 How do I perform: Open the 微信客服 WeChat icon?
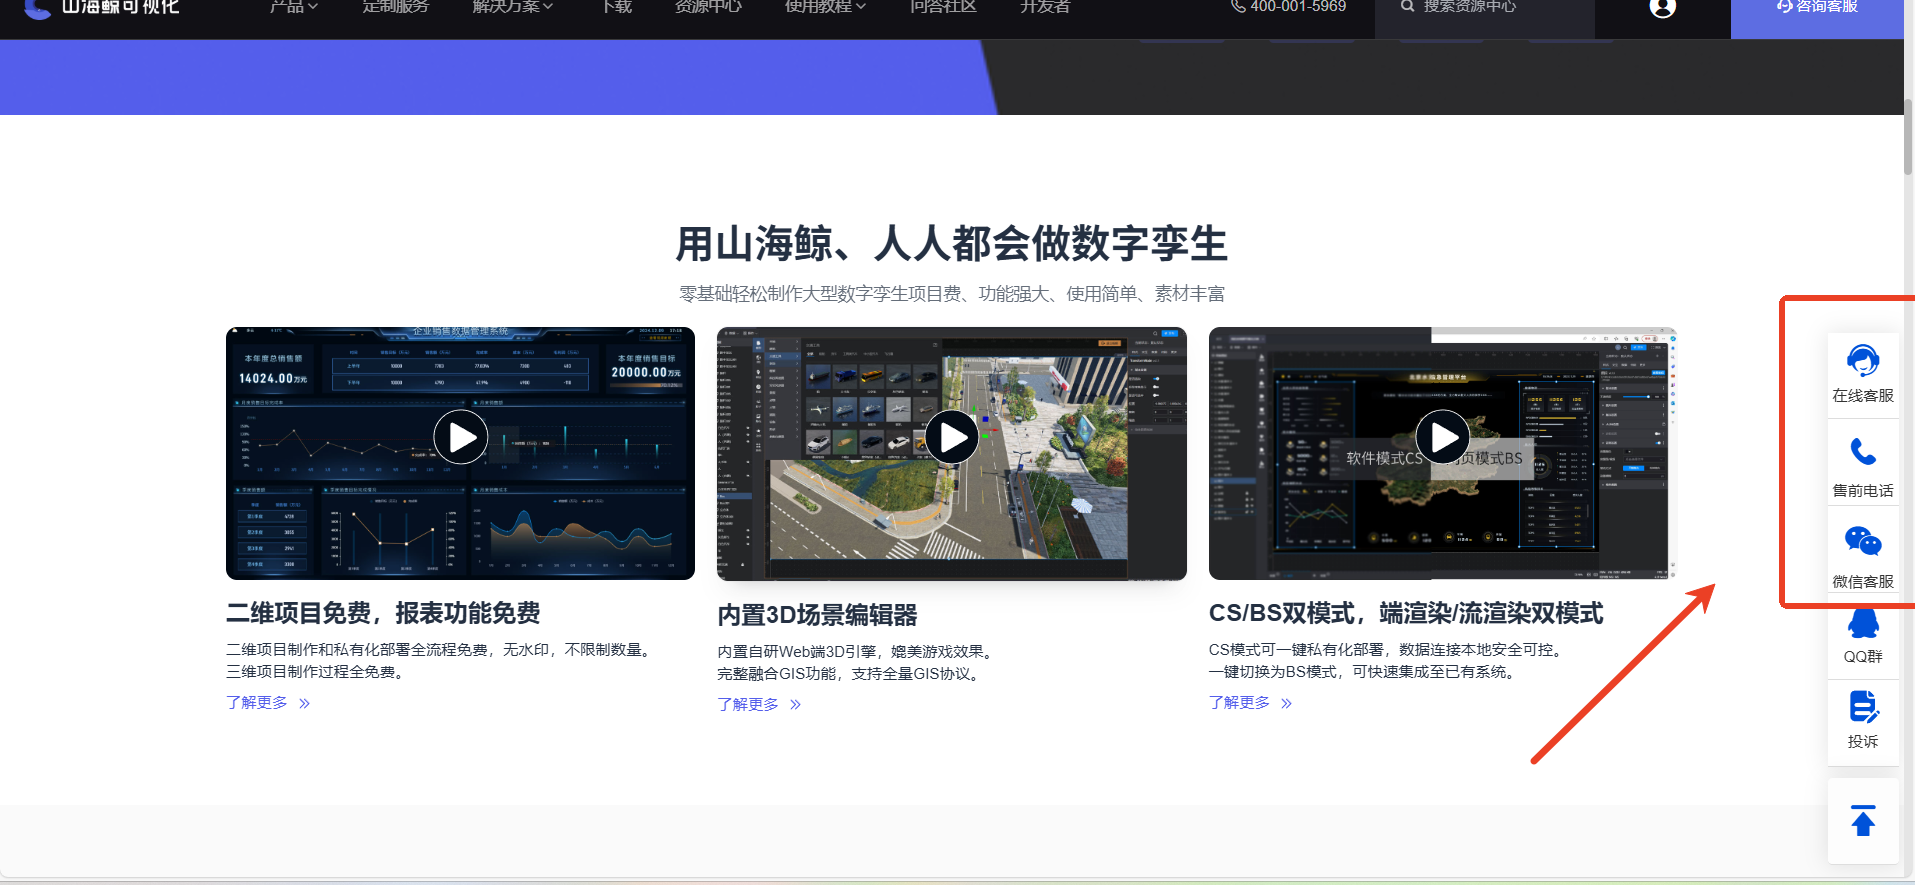point(1862,542)
